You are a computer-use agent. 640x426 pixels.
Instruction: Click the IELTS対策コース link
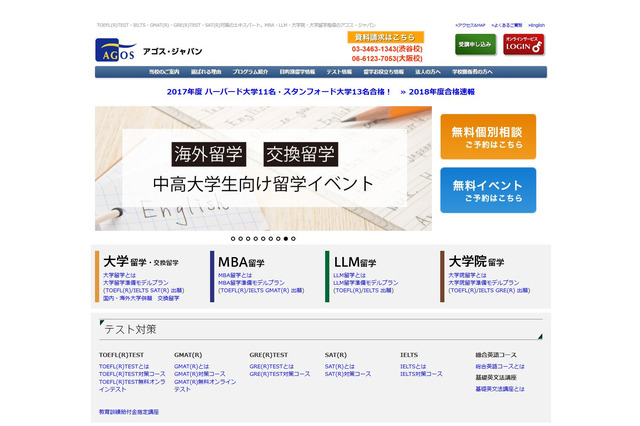click(420, 374)
